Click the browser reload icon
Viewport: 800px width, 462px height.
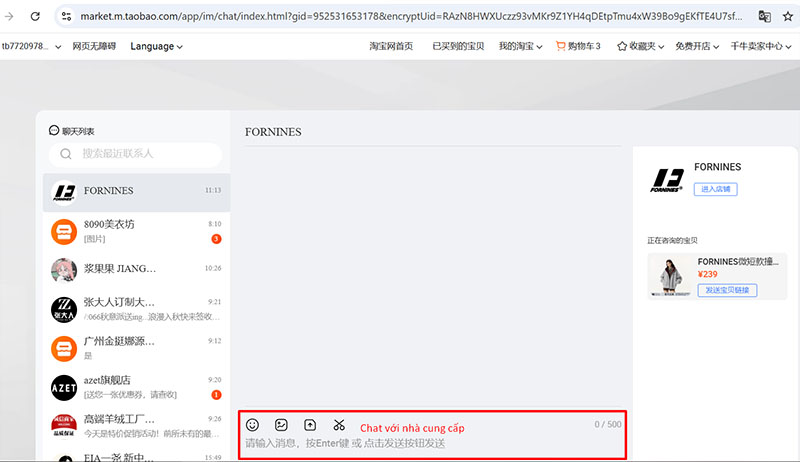(x=35, y=16)
